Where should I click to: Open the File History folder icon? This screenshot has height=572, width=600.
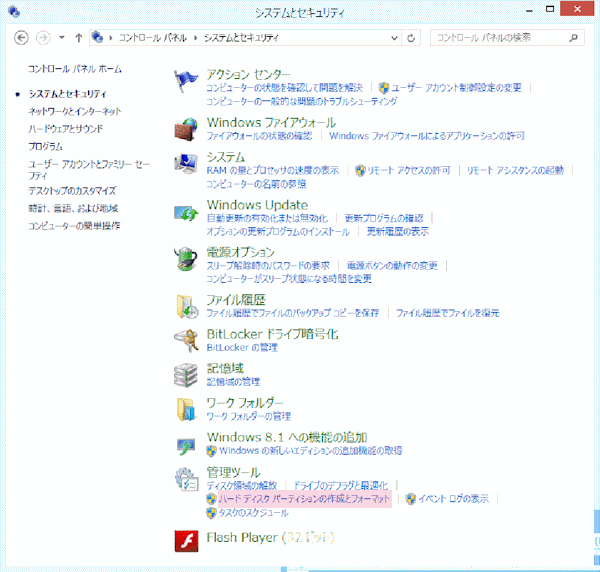coord(187,306)
